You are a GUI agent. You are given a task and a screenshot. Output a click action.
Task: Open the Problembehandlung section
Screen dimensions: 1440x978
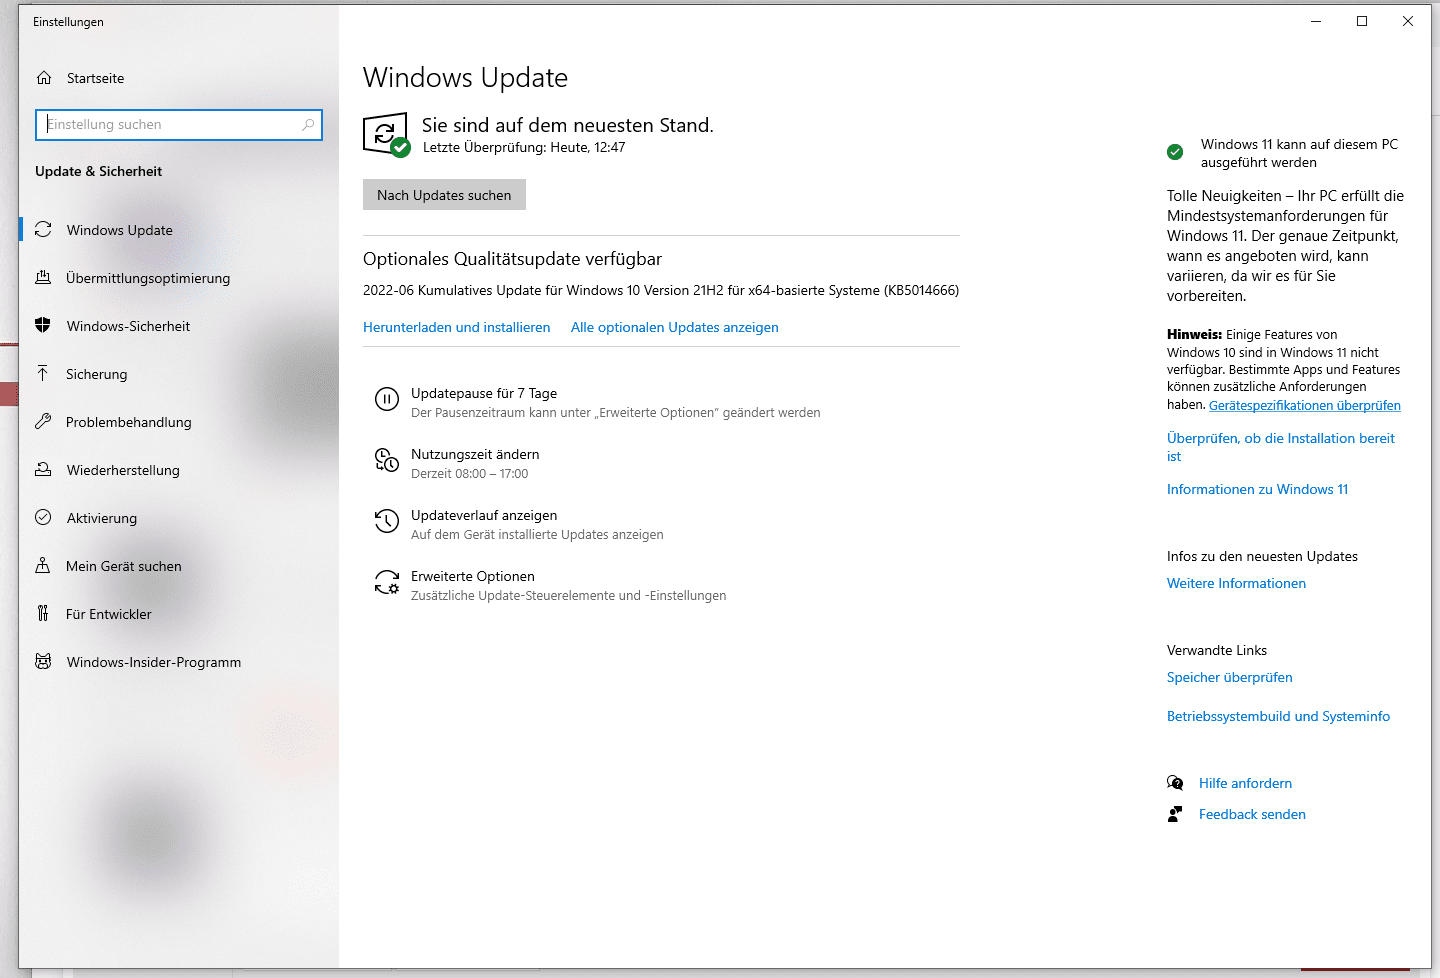tap(179, 422)
